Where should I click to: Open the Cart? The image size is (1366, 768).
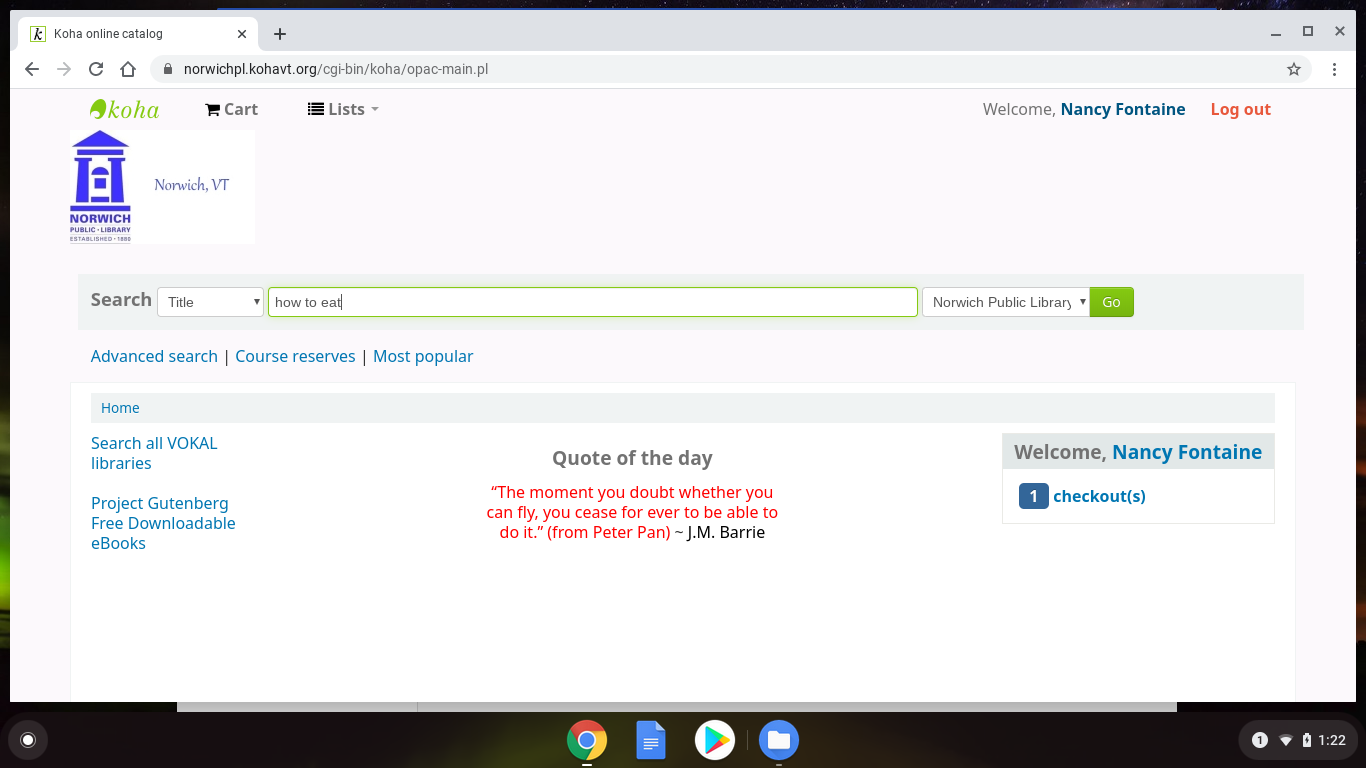click(231, 109)
